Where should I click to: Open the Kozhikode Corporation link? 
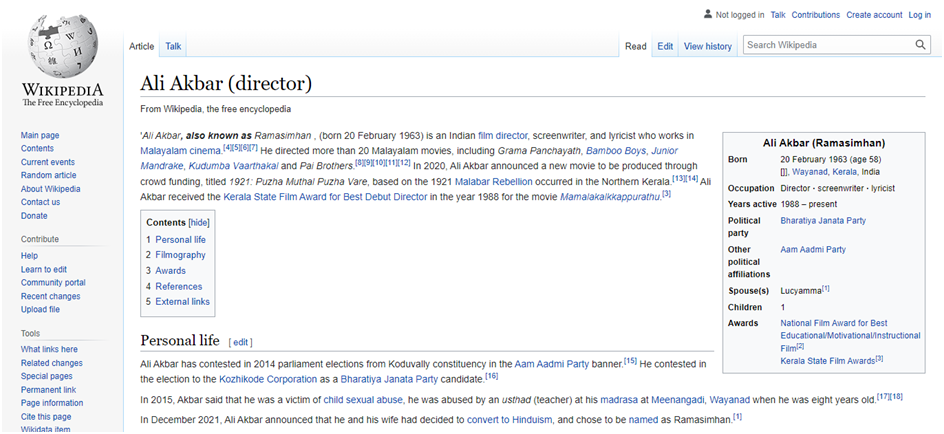(268, 379)
